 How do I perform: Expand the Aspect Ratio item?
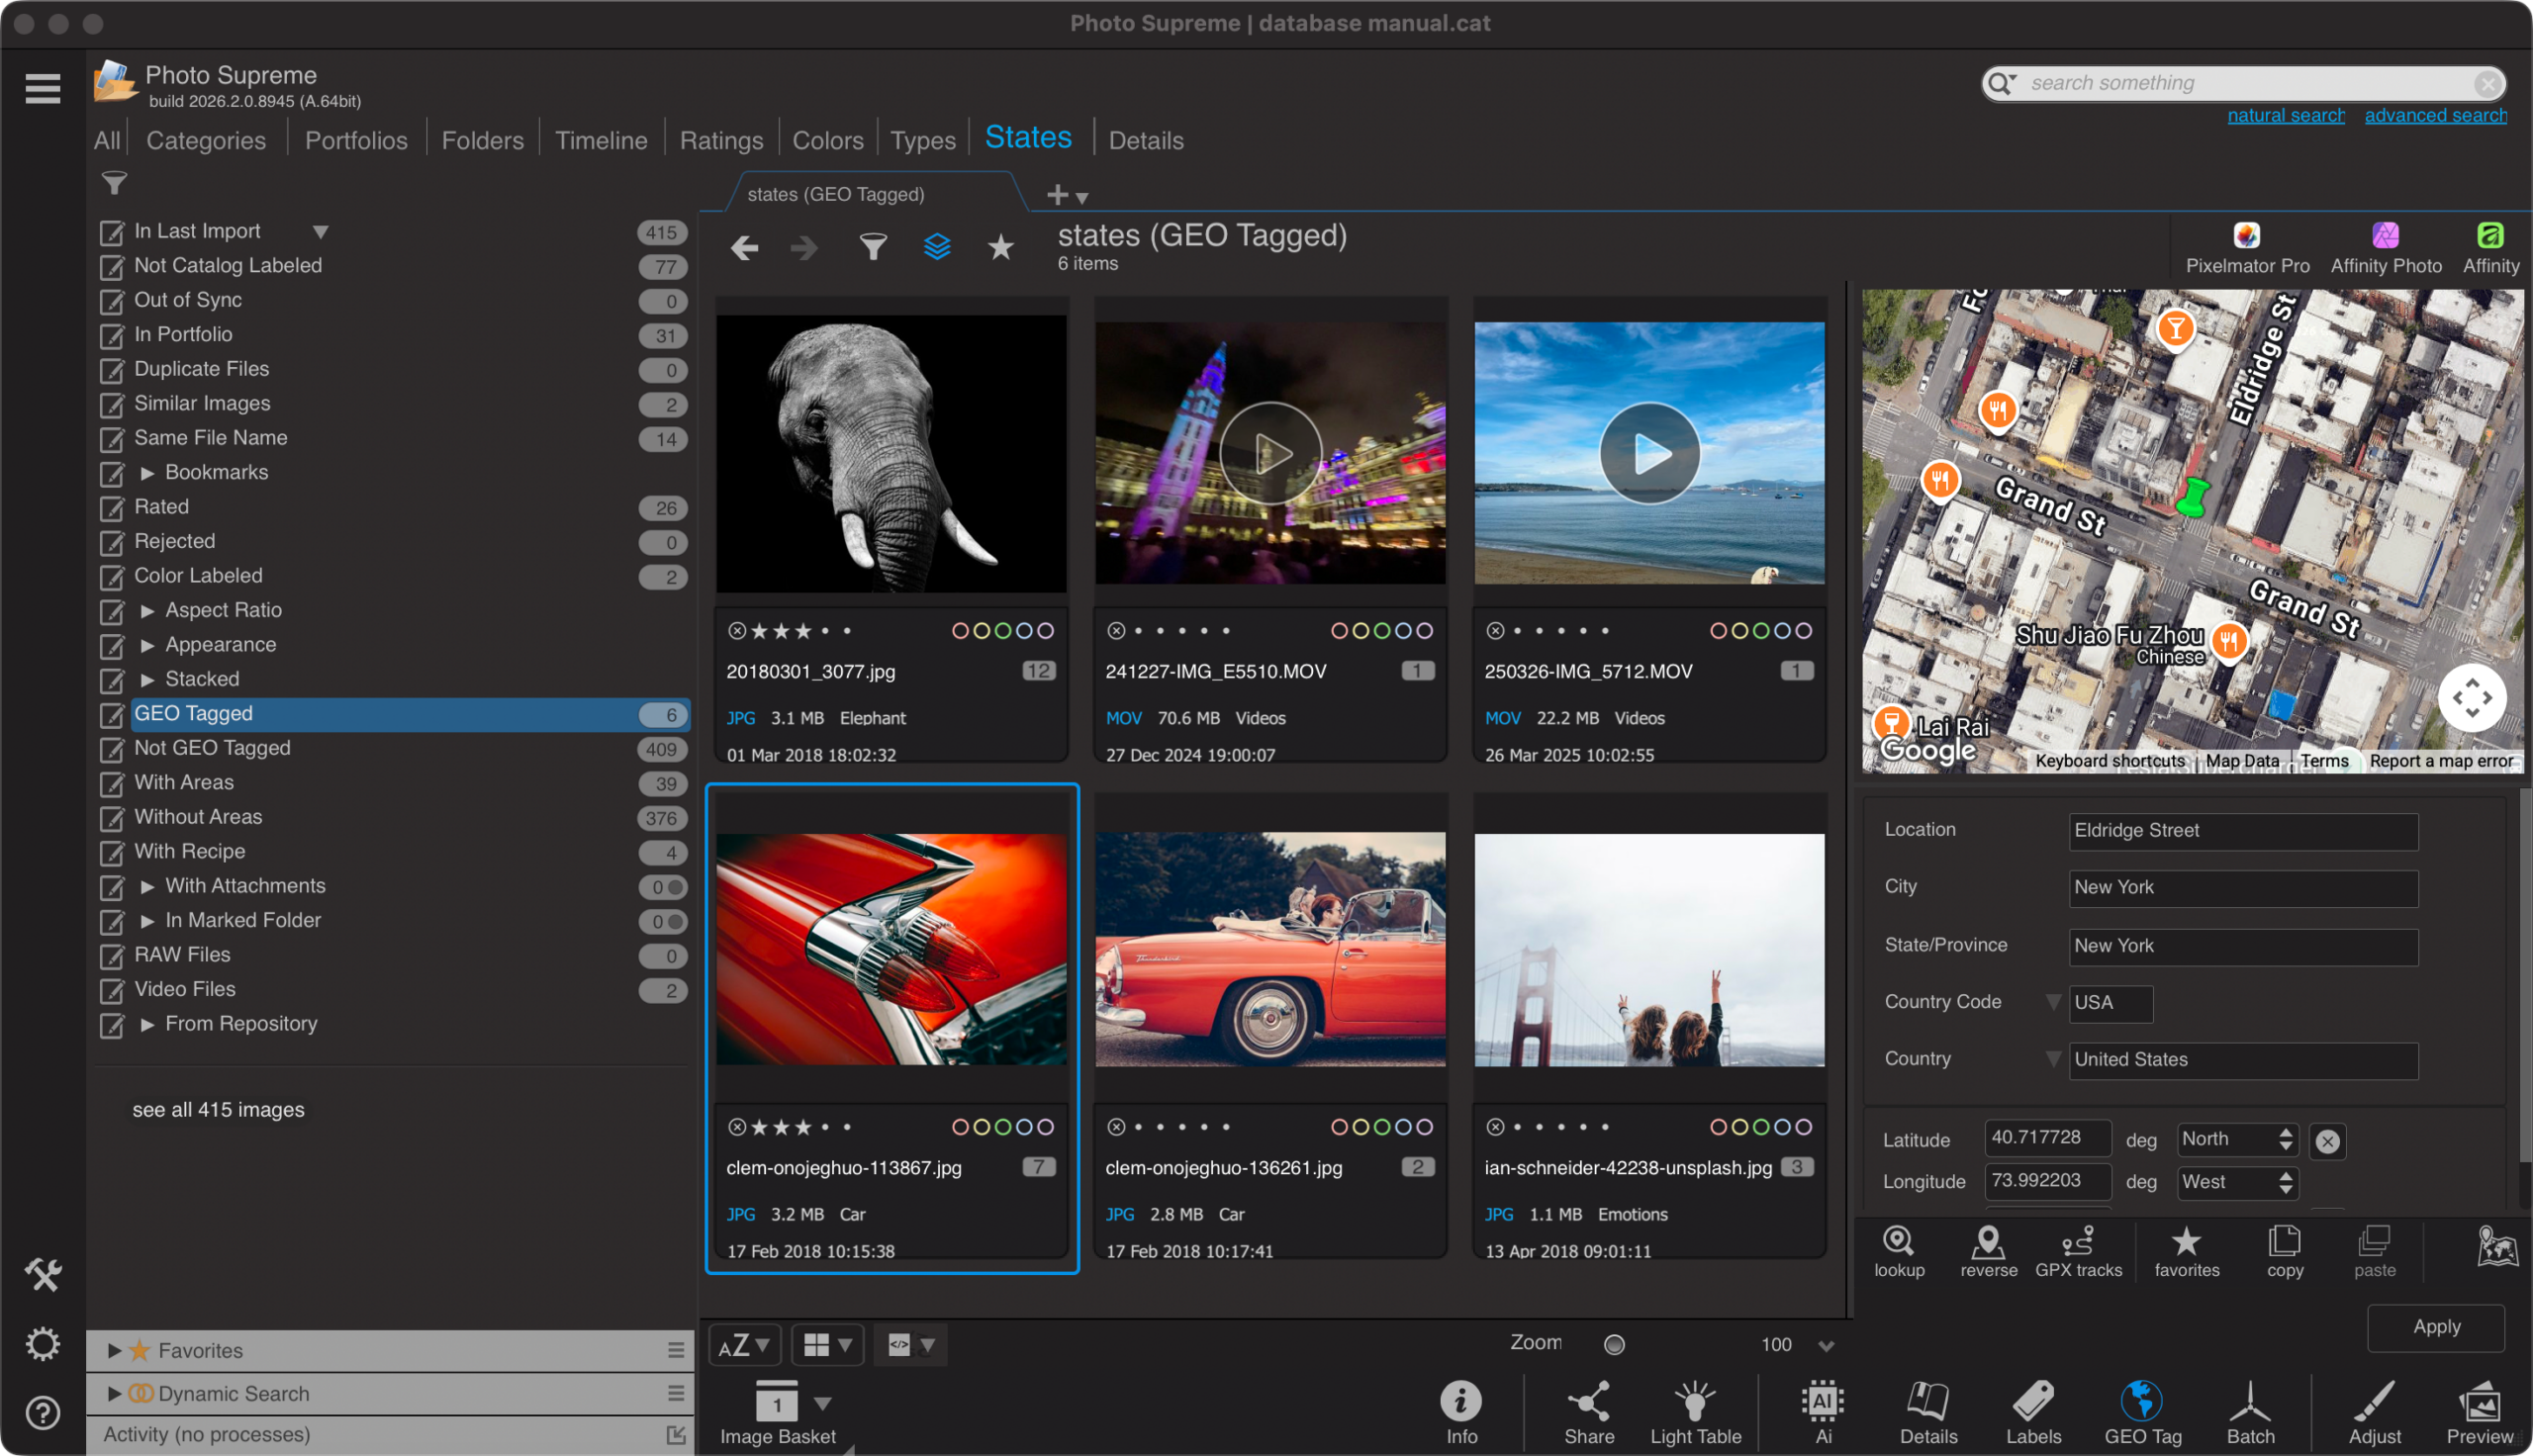[147, 611]
